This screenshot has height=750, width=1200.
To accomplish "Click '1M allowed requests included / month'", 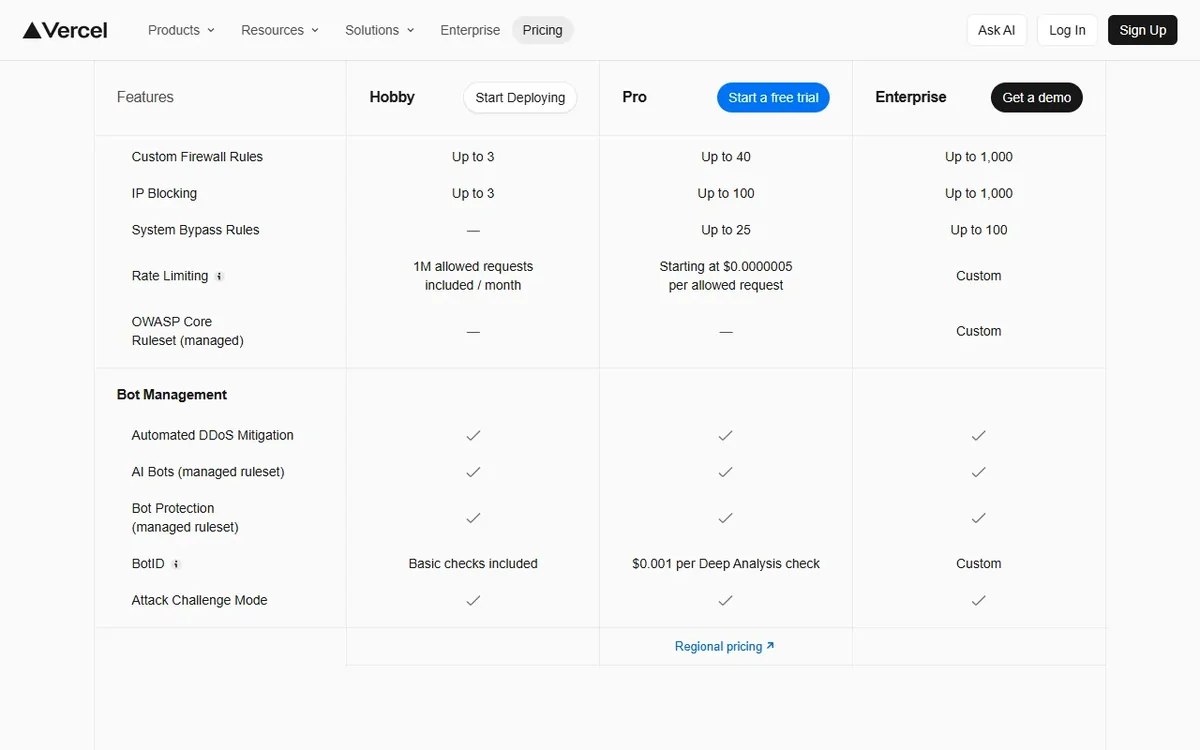I will pos(473,276).
